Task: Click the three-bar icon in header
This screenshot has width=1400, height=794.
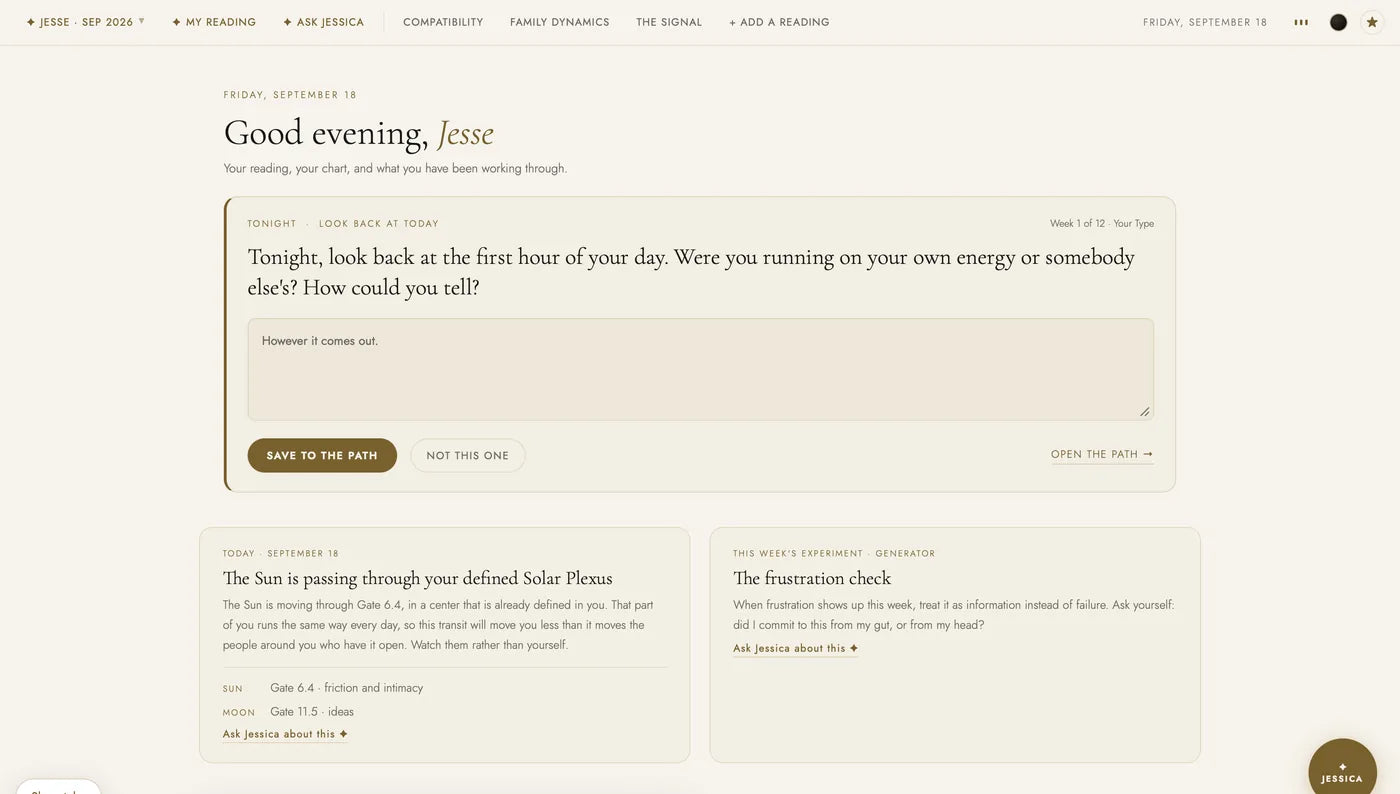Action: tap(1301, 22)
